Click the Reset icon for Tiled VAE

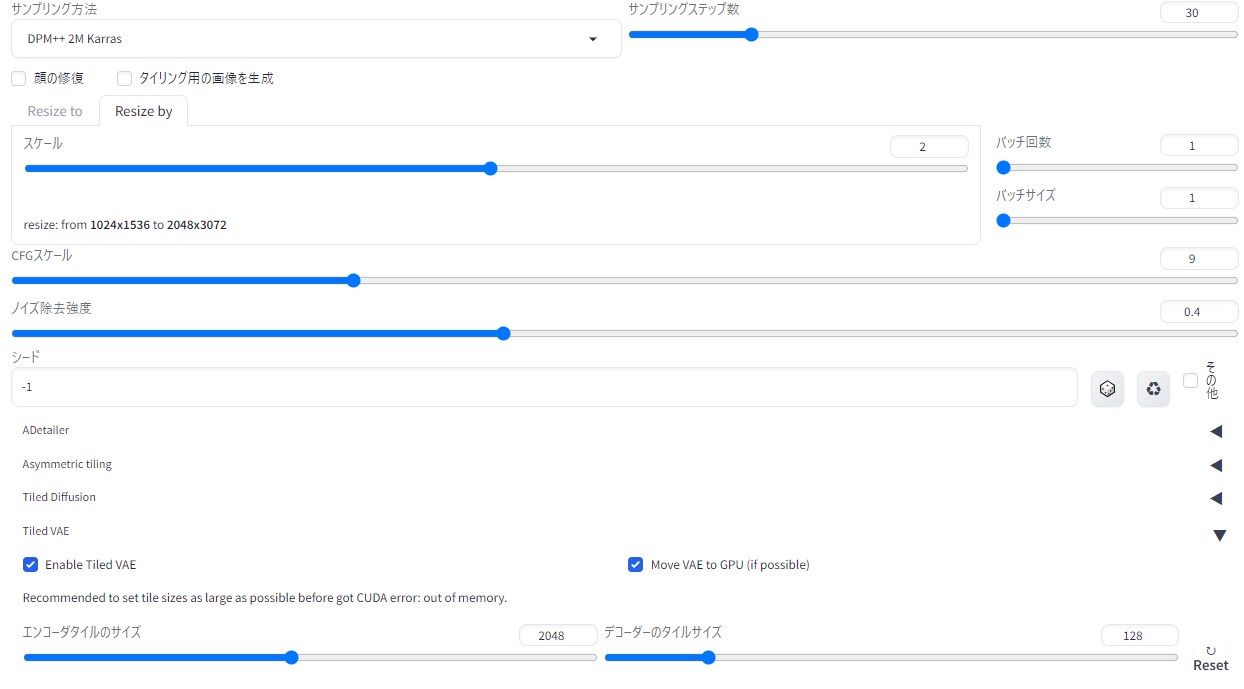click(1211, 658)
